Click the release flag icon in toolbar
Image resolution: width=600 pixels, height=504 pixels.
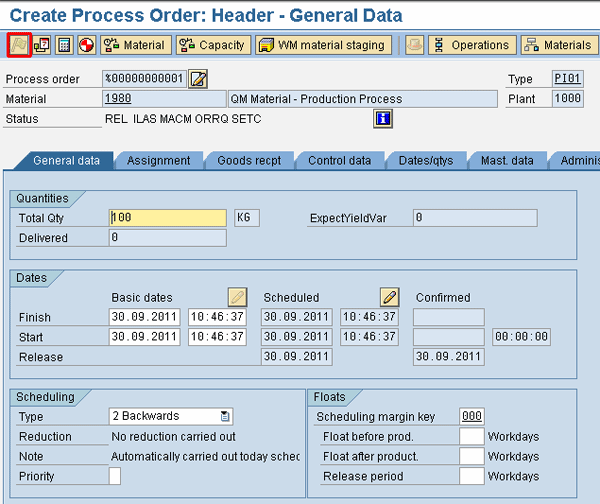tap(17, 45)
